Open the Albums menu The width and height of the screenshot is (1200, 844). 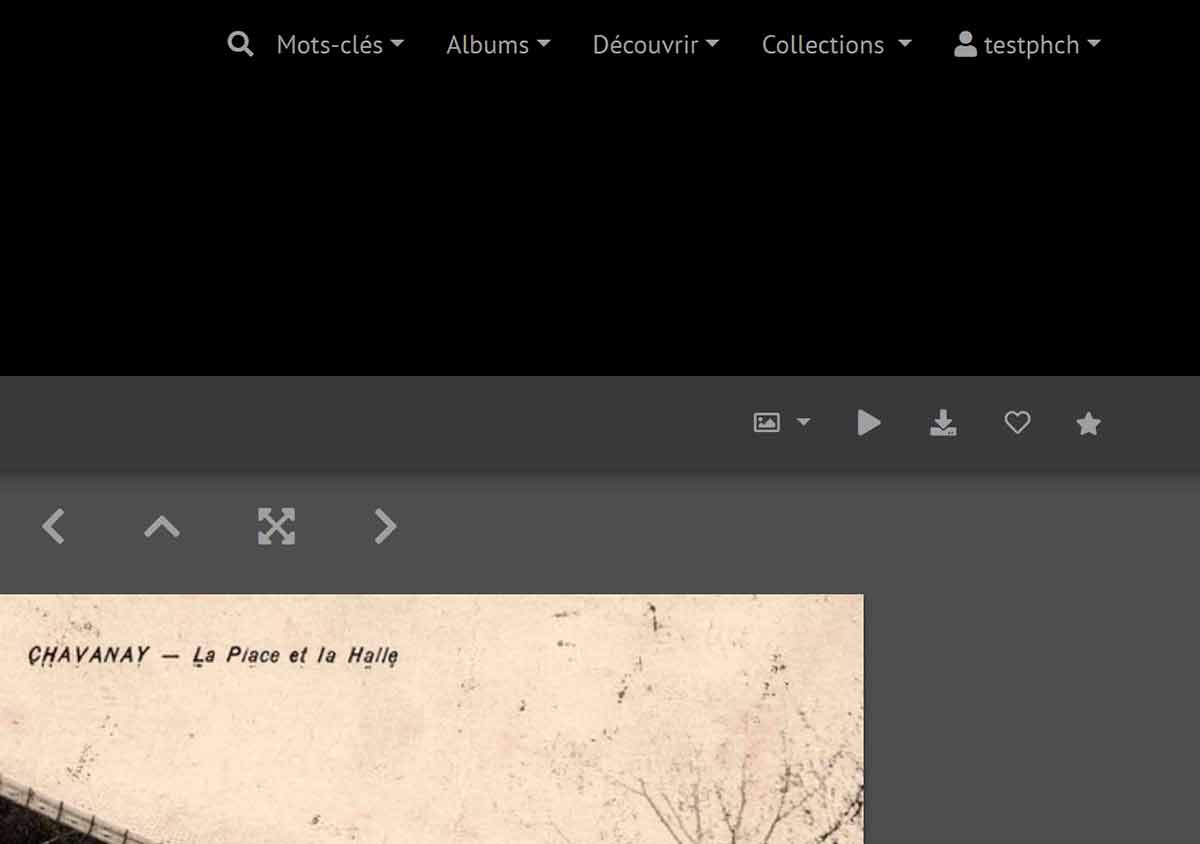click(497, 45)
